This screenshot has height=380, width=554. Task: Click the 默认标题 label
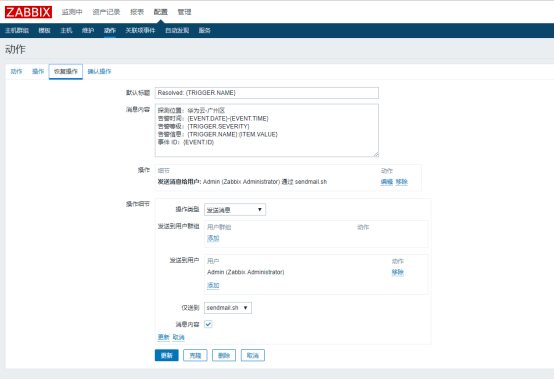tap(138, 93)
